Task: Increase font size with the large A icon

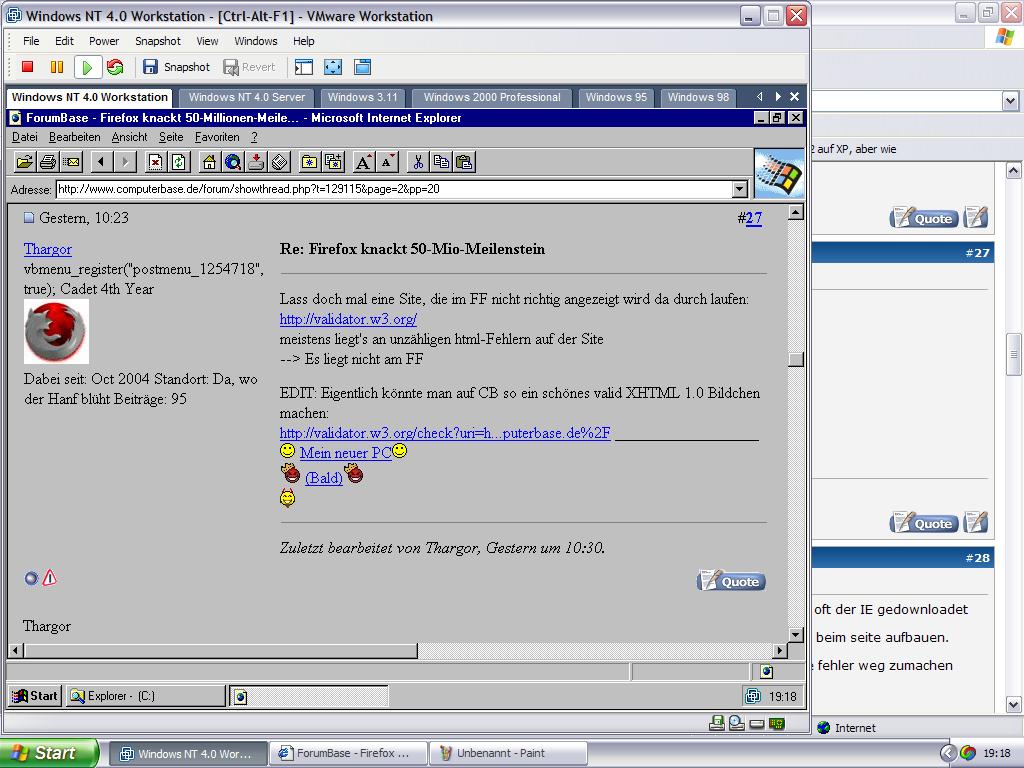Action: point(364,162)
